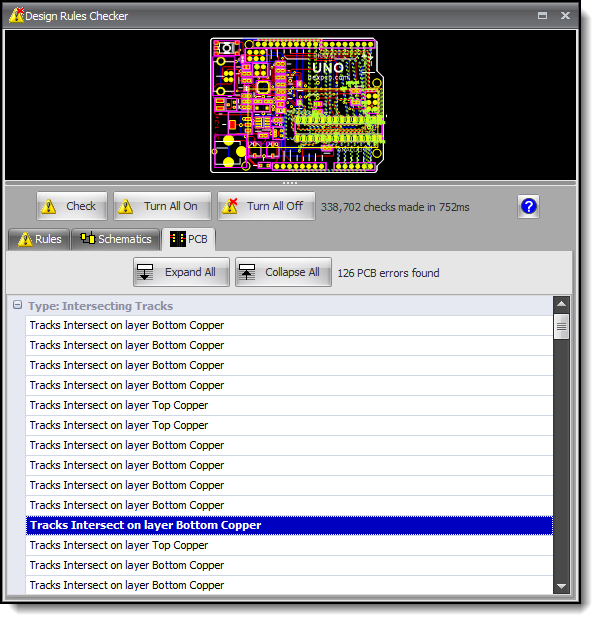Select the PCB tab
Viewport: 600px width, 623px height.
(189, 239)
